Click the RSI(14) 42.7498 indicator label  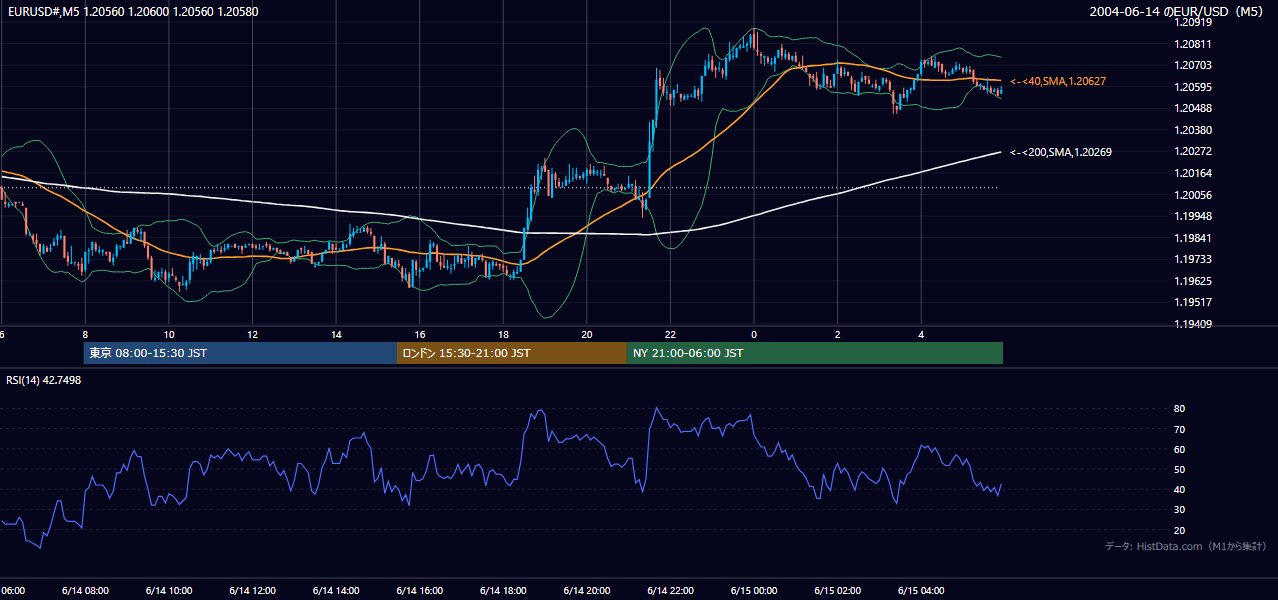44,380
